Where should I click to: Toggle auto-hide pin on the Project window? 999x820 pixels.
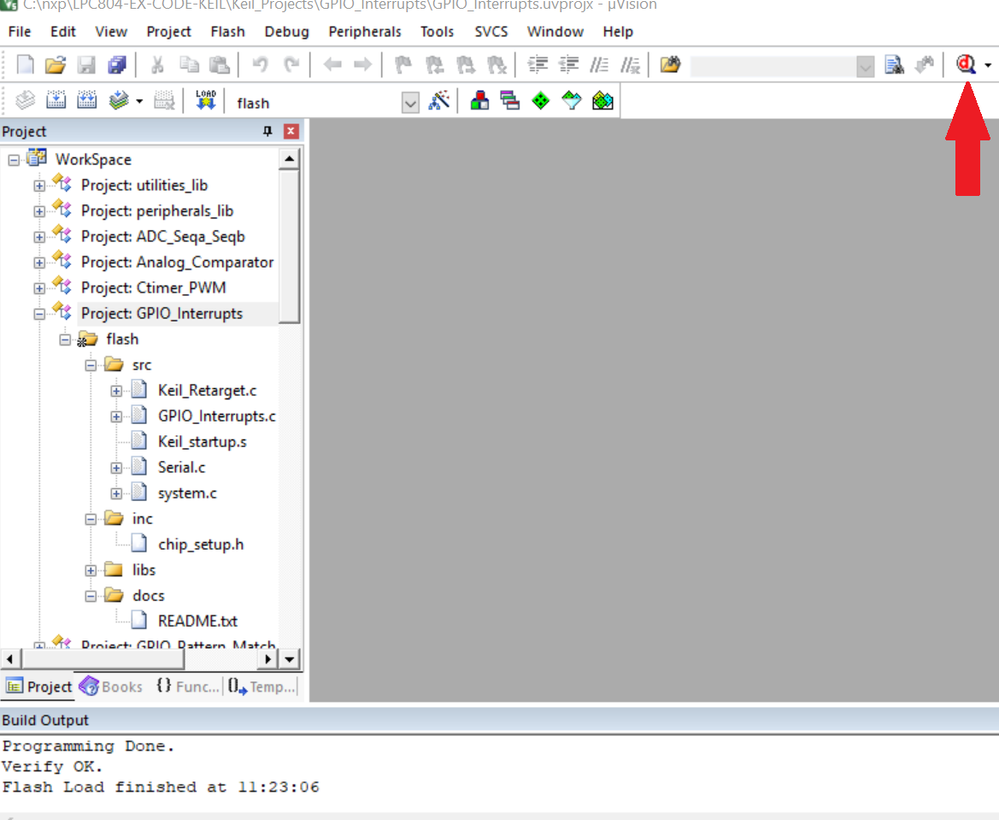pyautogui.click(x=268, y=131)
